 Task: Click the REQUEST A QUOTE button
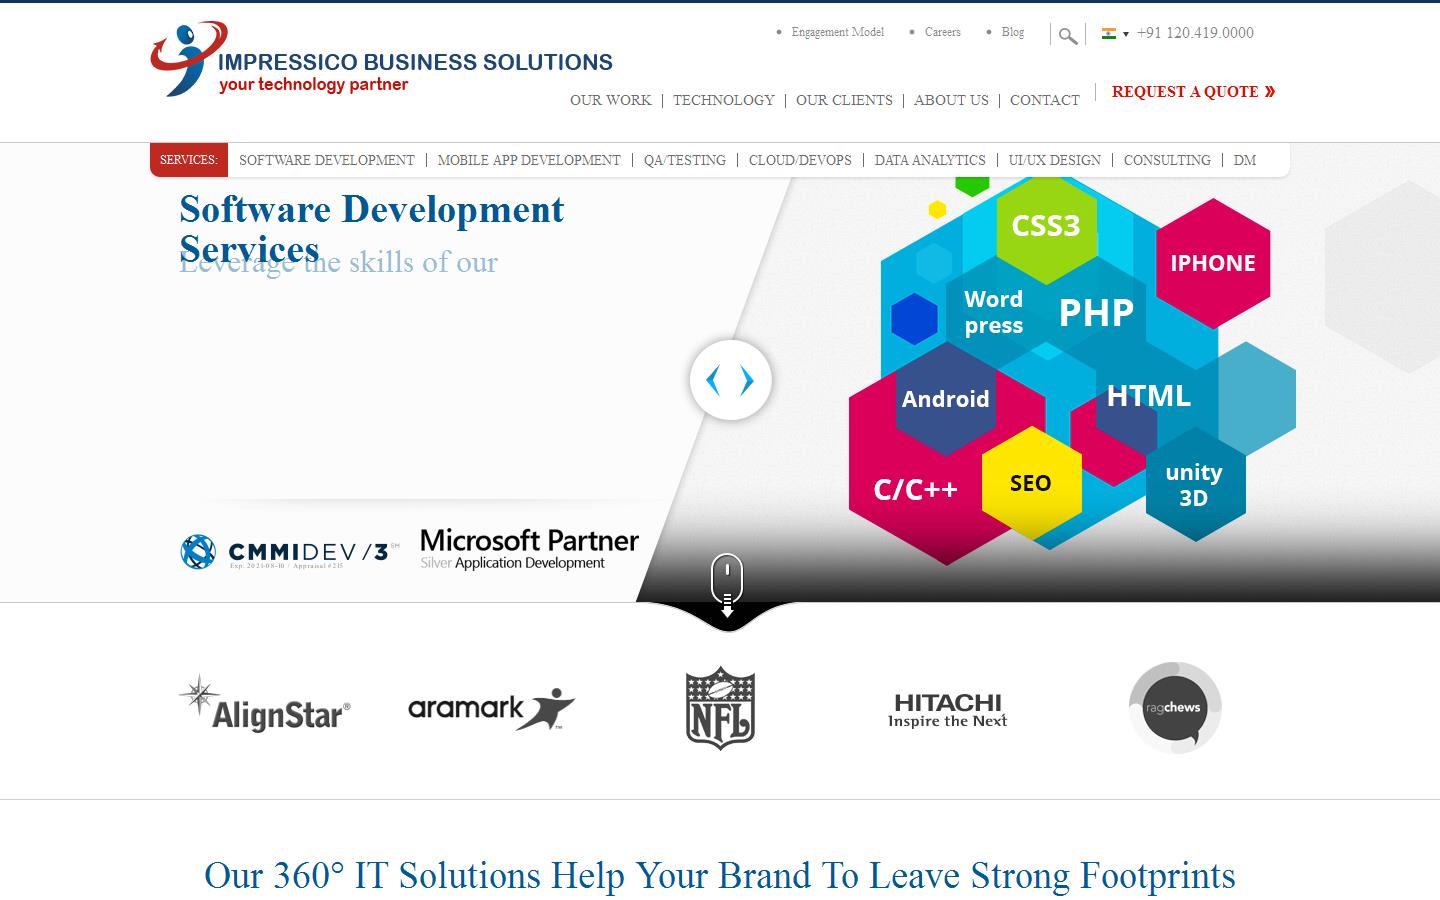(1191, 92)
